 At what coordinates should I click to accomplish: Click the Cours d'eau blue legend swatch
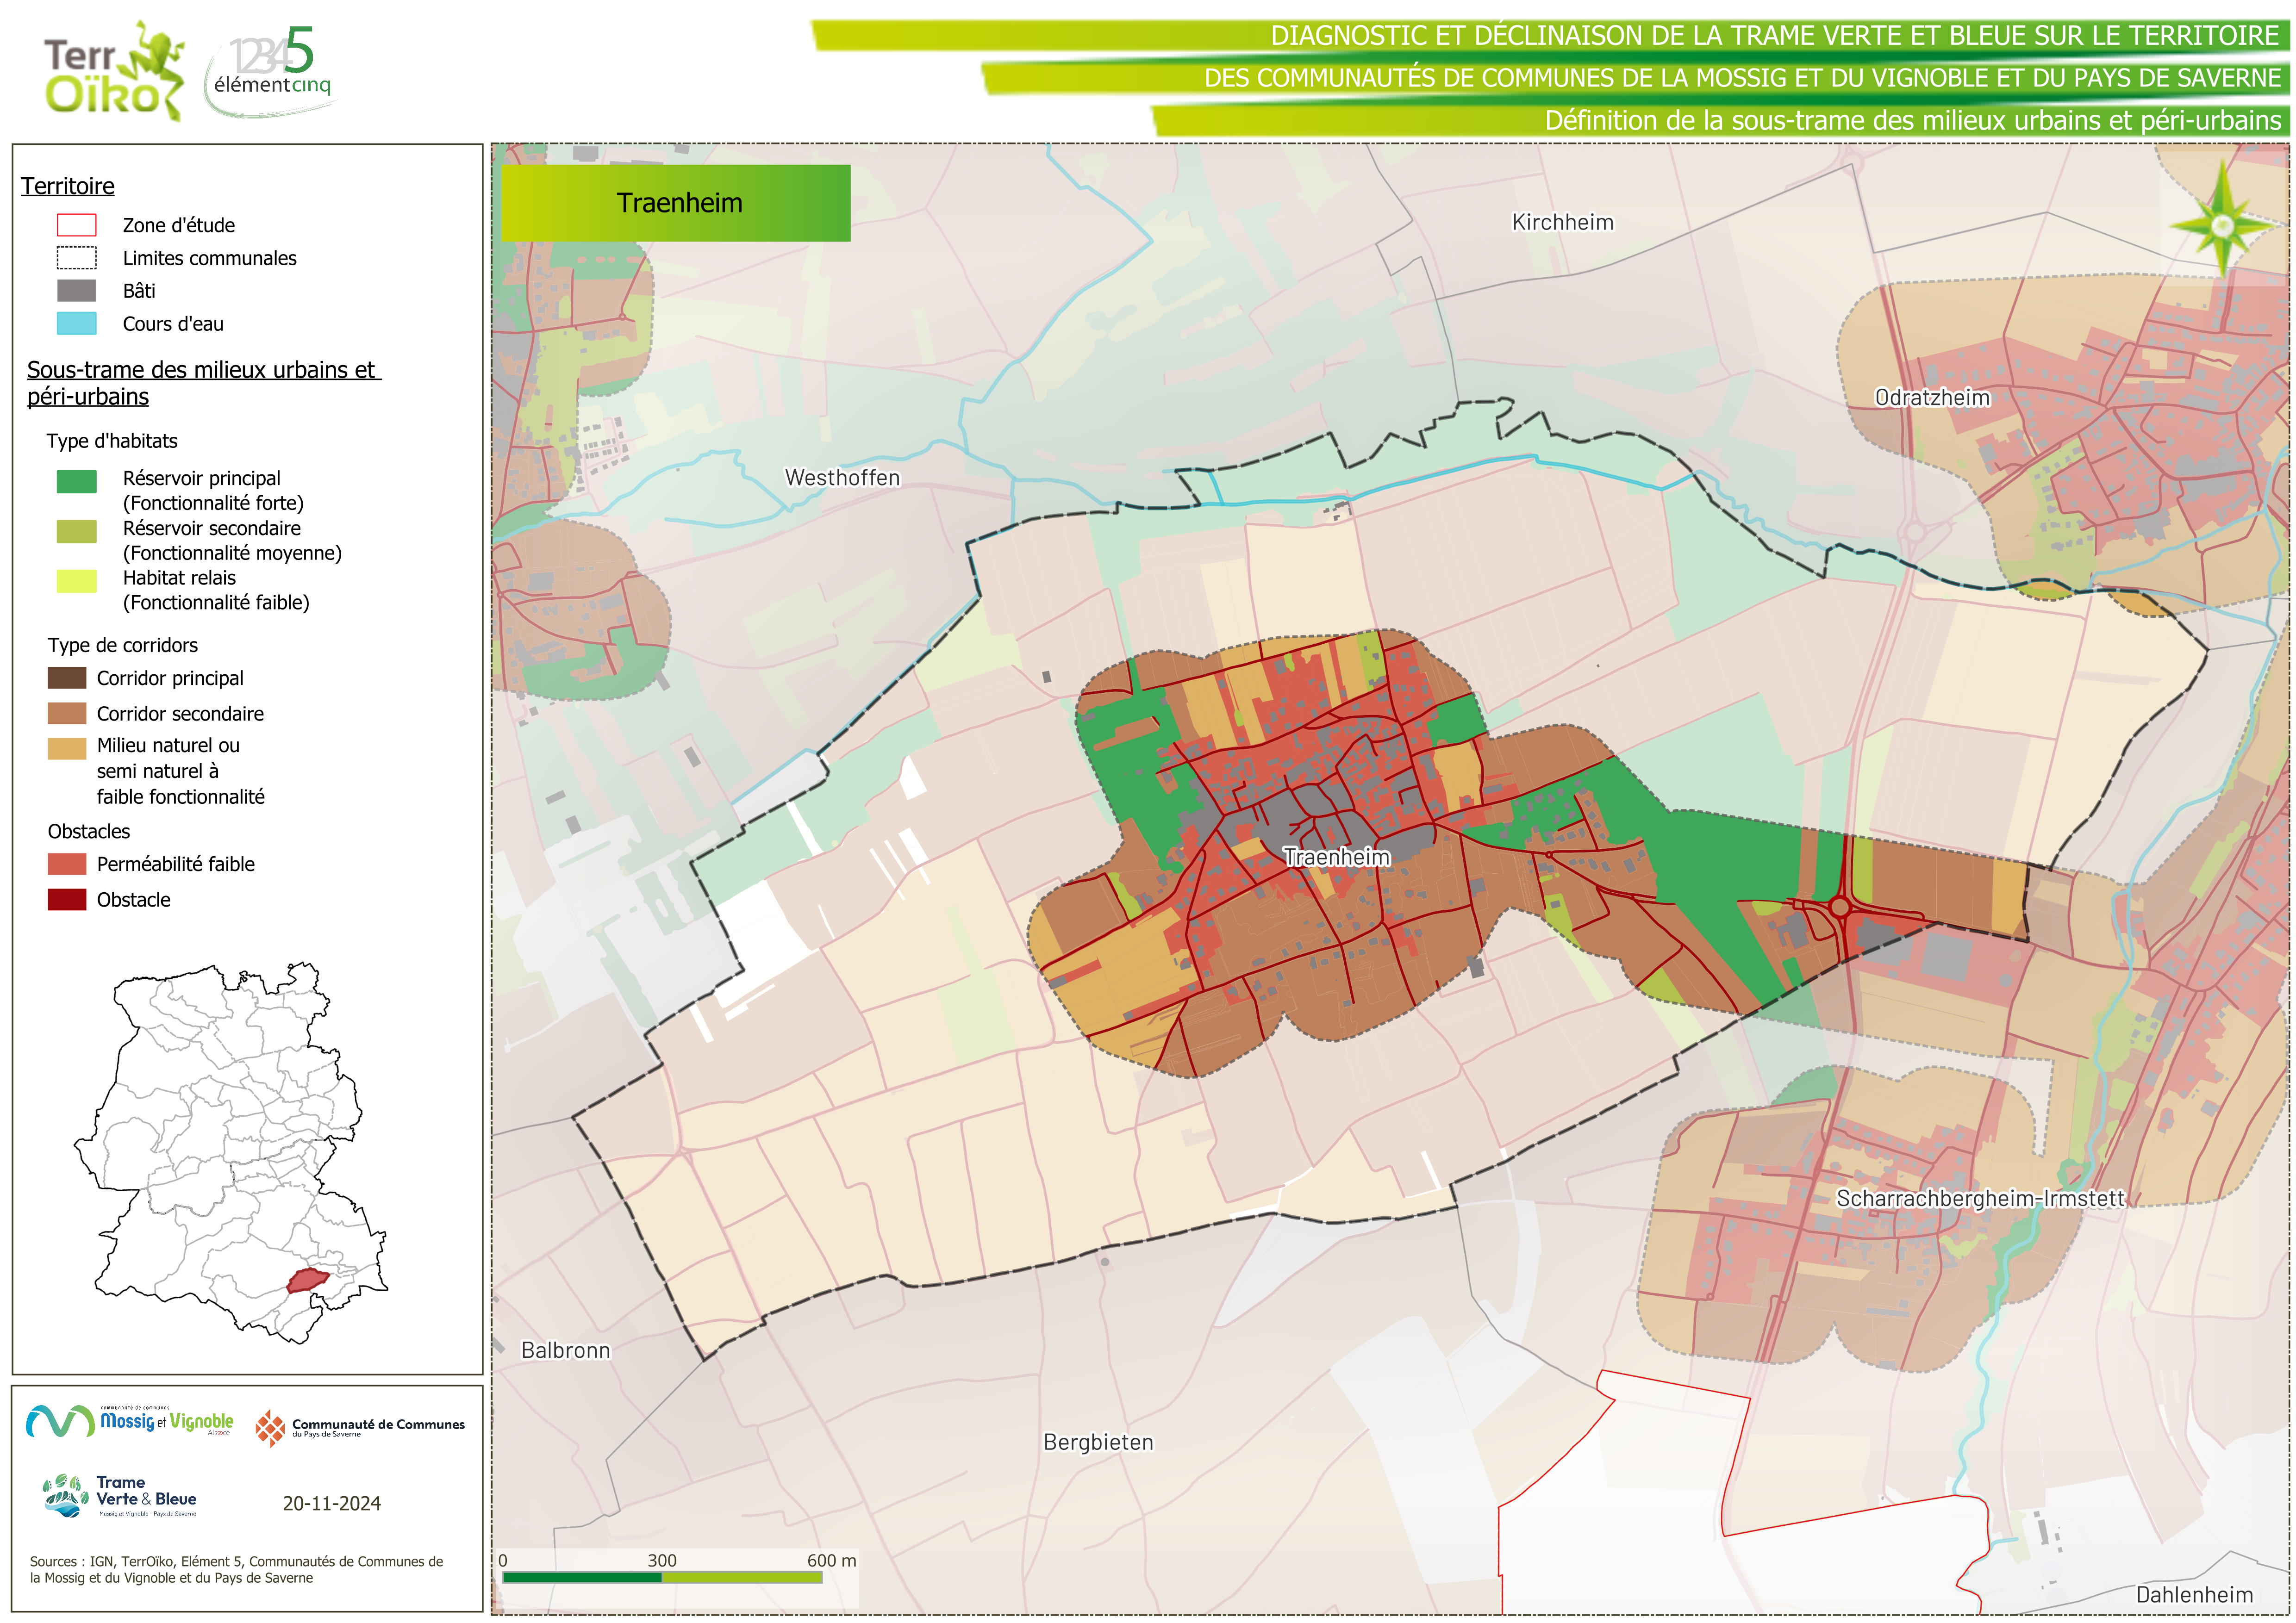[77, 324]
